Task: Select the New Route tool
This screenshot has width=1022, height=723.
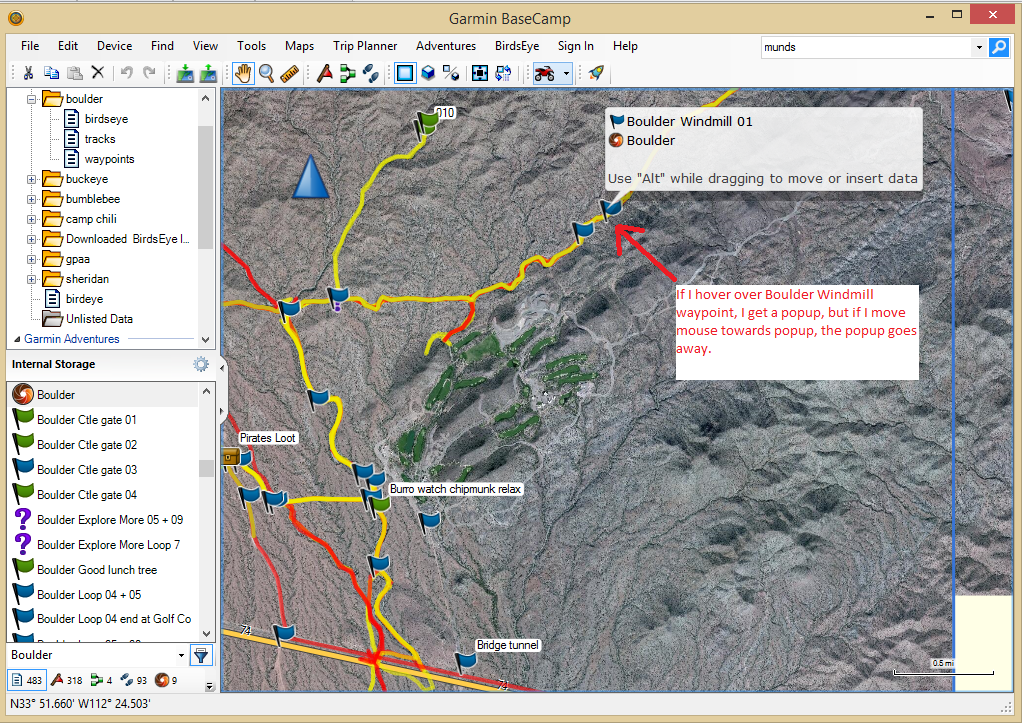Action: (x=347, y=73)
